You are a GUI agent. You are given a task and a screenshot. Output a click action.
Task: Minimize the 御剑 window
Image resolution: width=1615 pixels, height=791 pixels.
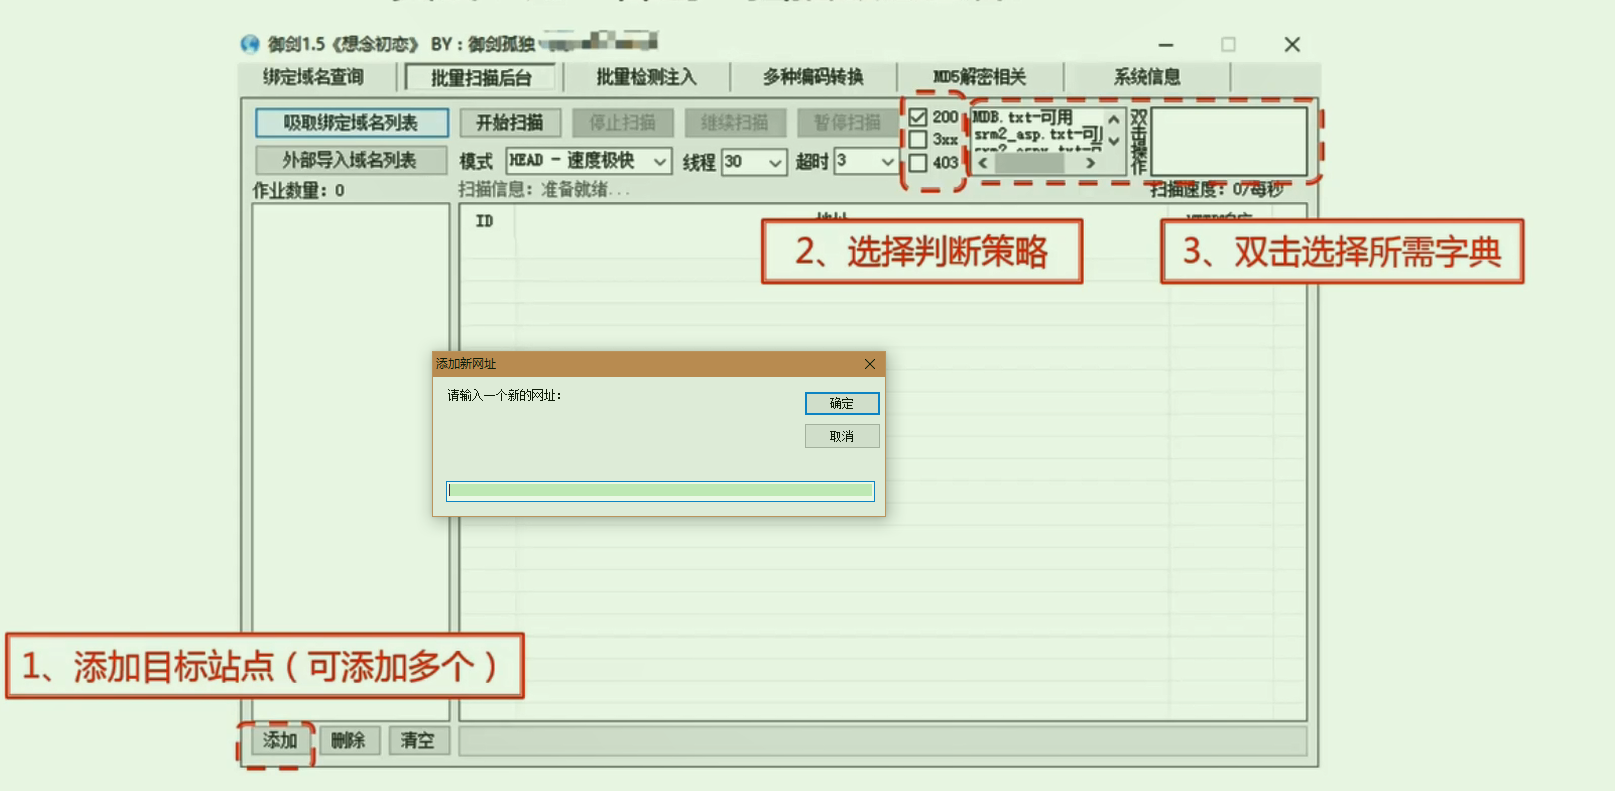point(1166,45)
